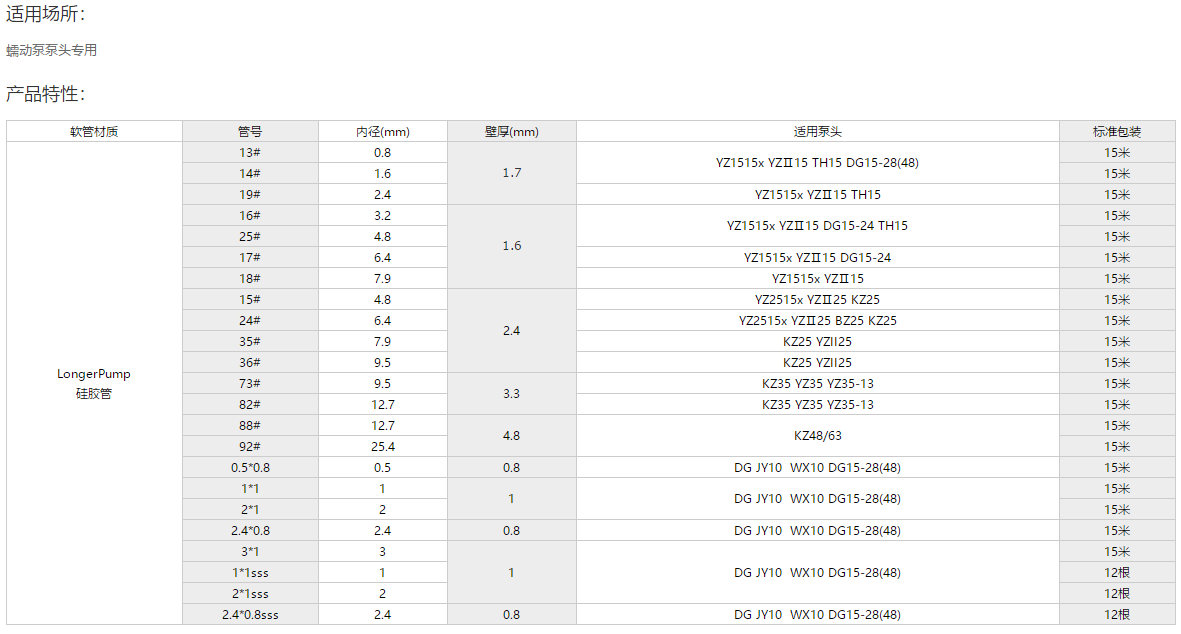Click the KZ48/63 pump head cell
1181x634 pixels.
coord(817,436)
